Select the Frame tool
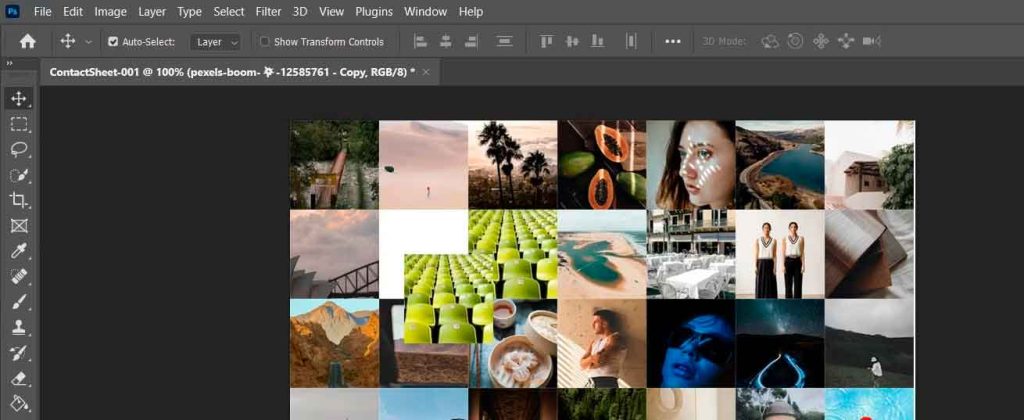Image resolution: width=1024 pixels, height=420 pixels. [x=19, y=226]
